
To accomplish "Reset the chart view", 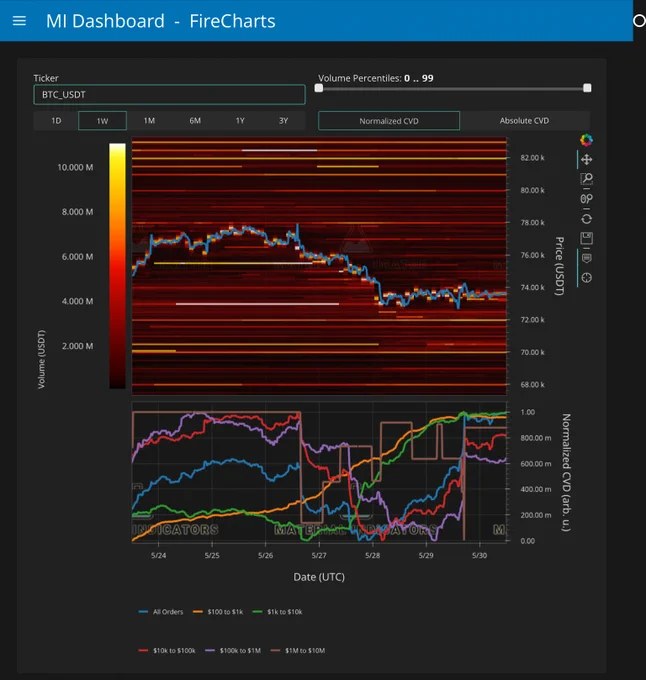I will 586,219.
